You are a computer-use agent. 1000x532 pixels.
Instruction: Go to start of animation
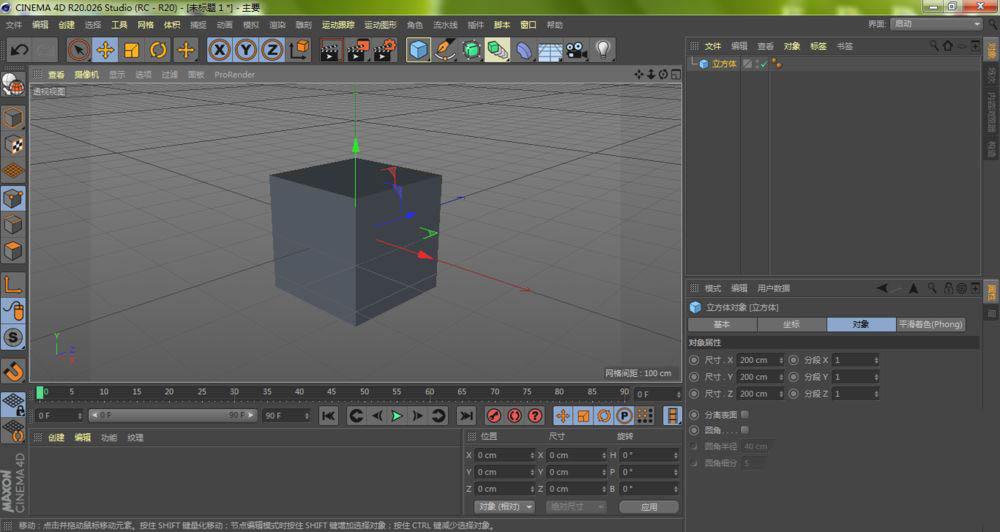(328, 416)
